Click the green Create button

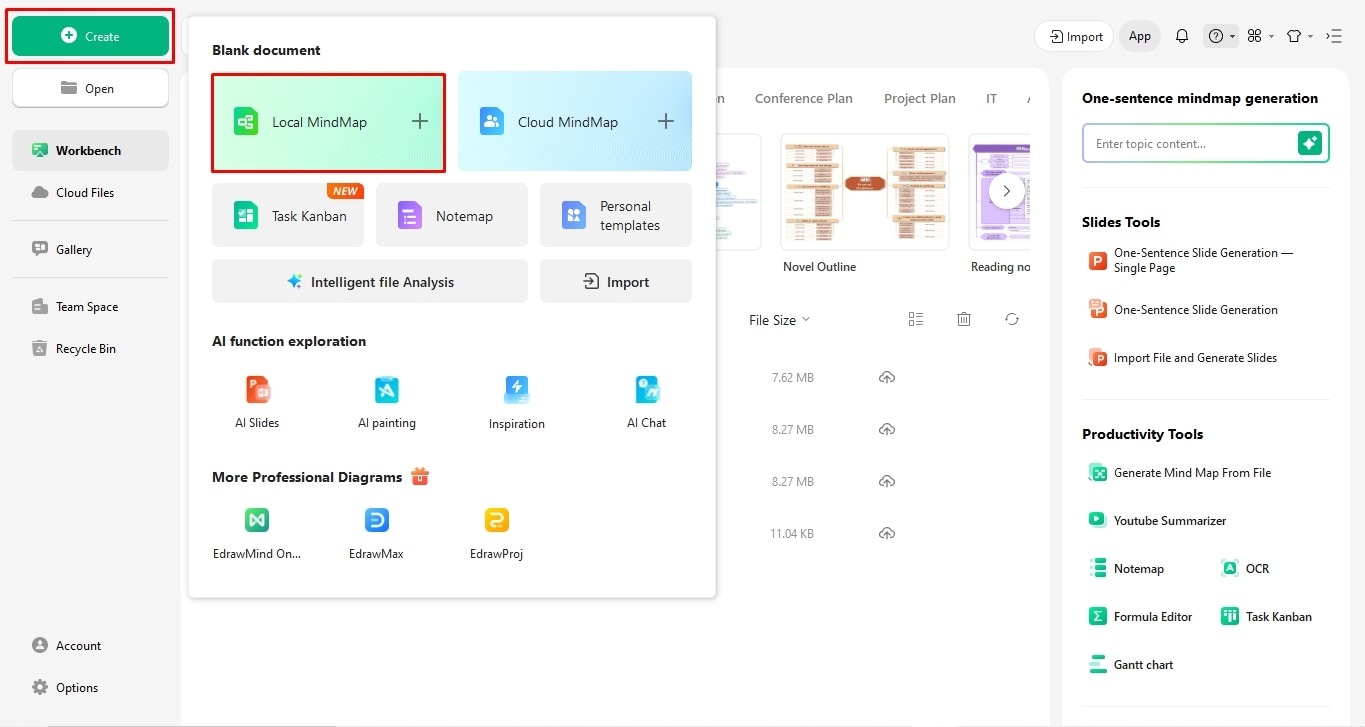pos(90,36)
